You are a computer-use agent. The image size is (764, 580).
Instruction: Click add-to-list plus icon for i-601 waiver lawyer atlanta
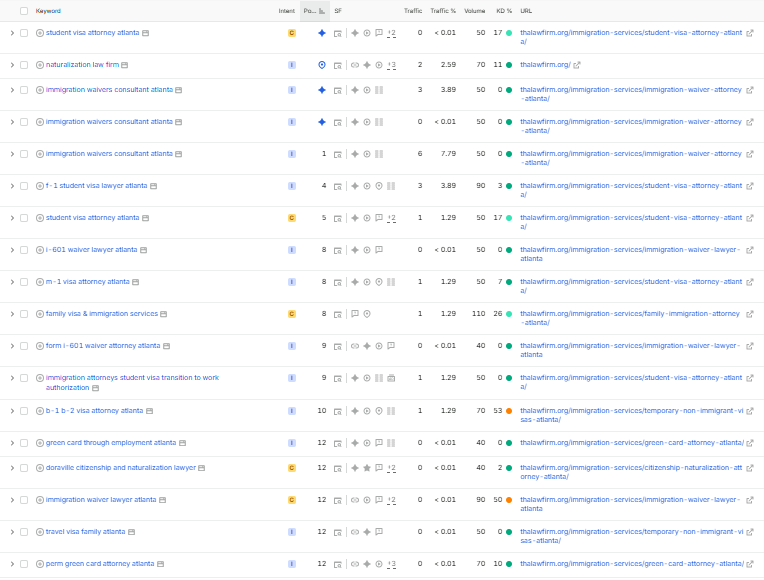point(40,250)
